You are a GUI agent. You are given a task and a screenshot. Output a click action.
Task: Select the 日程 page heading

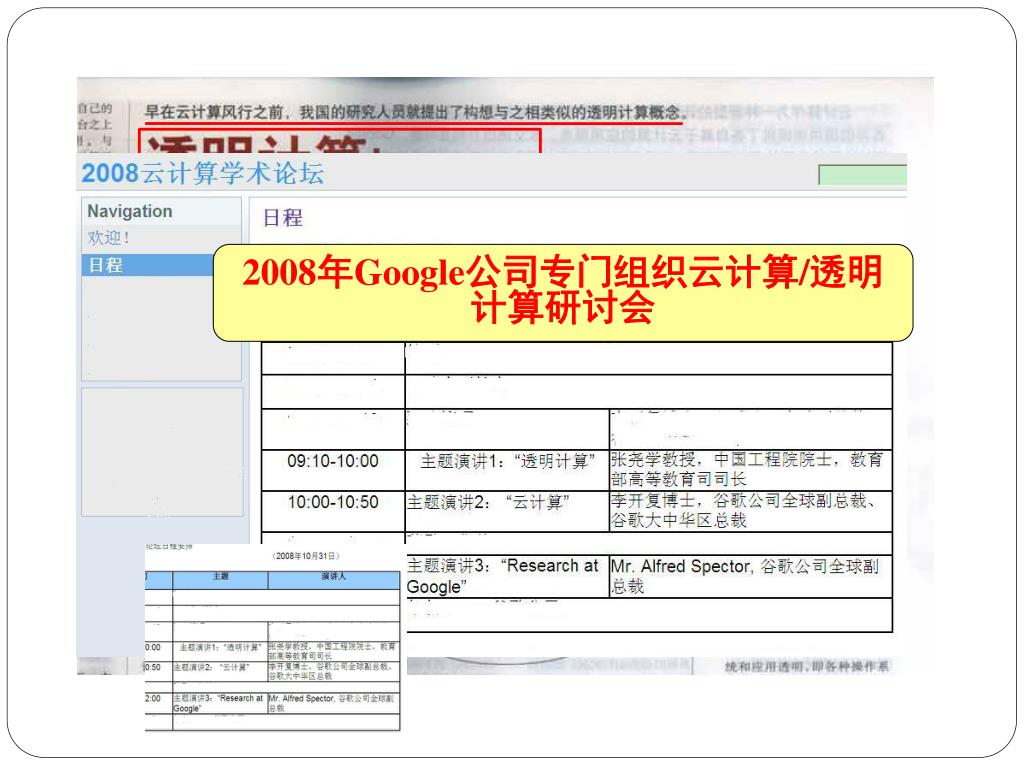283,217
